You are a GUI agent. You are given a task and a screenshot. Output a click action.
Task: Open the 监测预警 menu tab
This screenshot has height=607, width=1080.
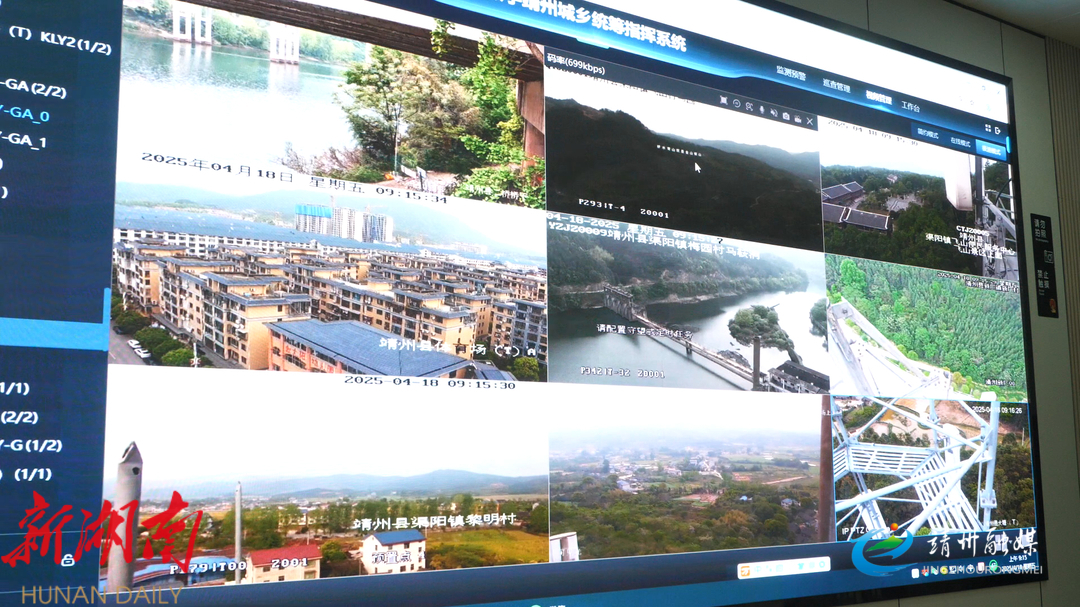point(790,72)
